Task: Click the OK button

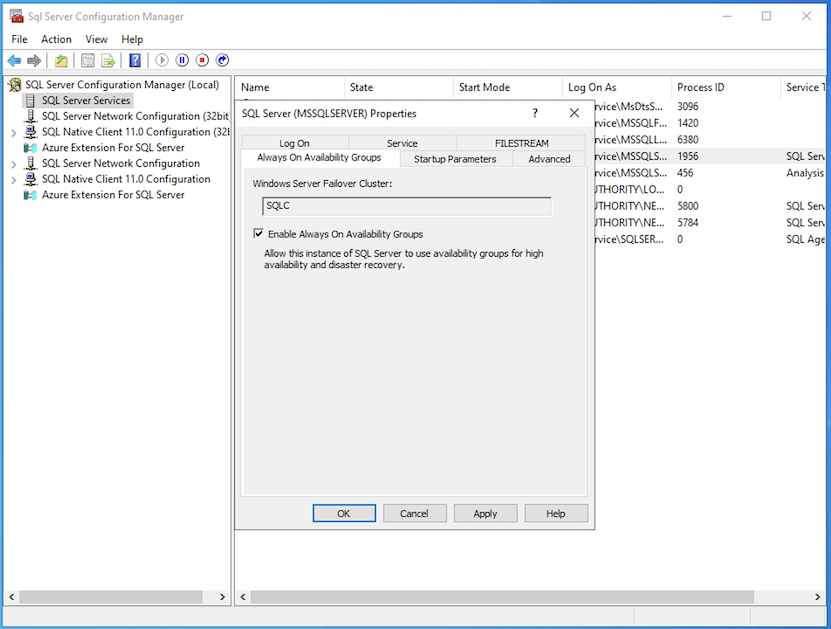Action: [344, 513]
